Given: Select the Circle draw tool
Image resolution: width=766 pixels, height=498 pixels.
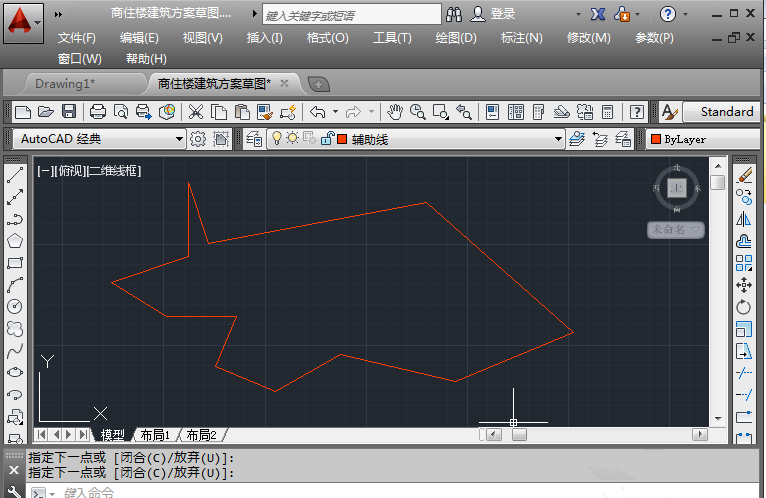Looking at the screenshot, I should coord(15,307).
